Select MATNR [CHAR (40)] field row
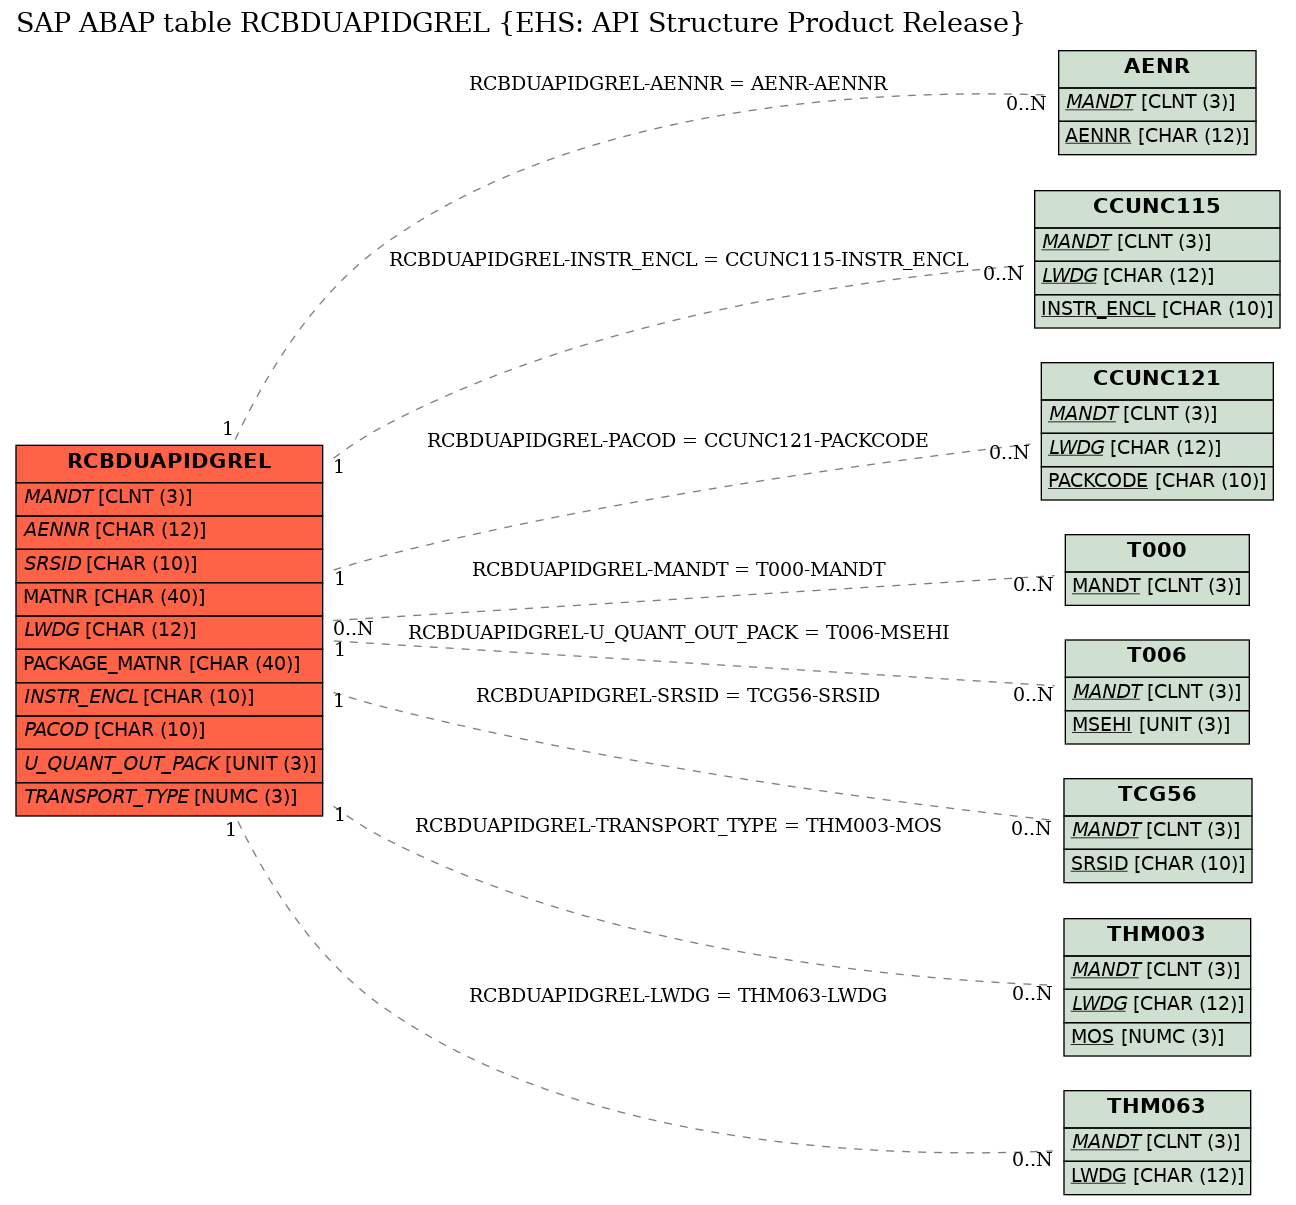This screenshot has width=1296, height=1205. 169,598
